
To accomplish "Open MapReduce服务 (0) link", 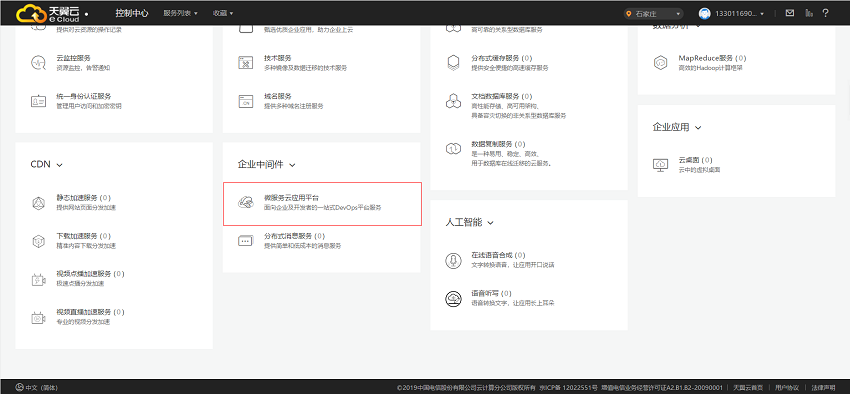I will (x=712, y=58).
